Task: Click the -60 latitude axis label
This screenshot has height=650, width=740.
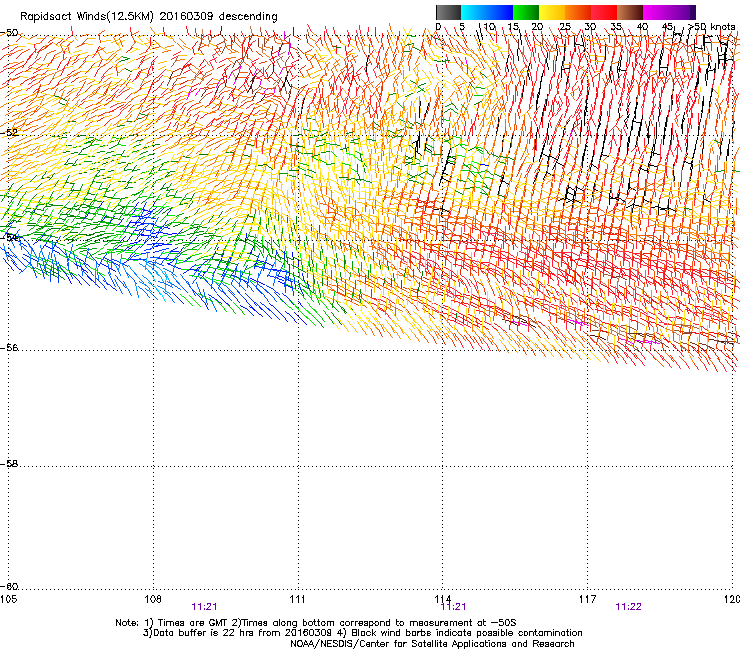Action: point(9,586)
